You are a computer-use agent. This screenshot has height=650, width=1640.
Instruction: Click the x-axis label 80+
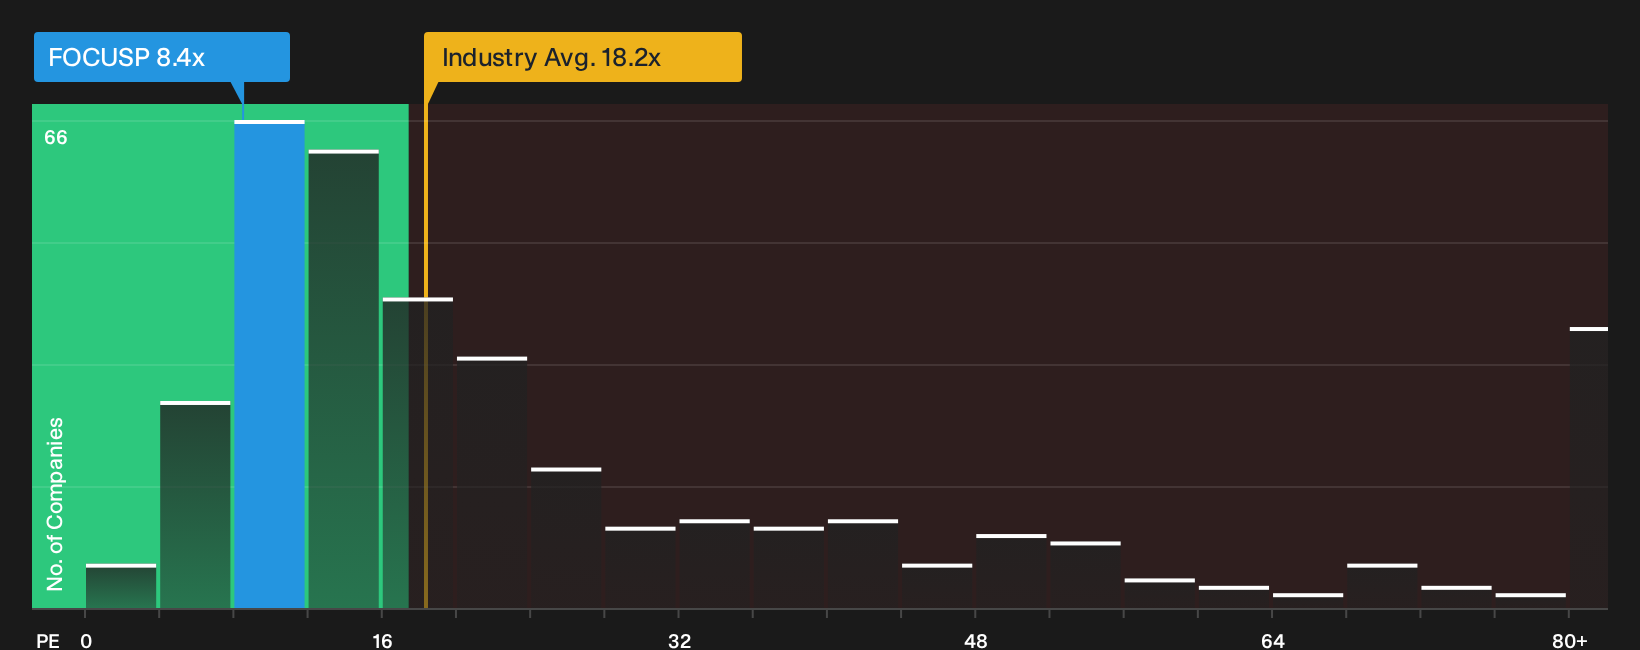1569,640
